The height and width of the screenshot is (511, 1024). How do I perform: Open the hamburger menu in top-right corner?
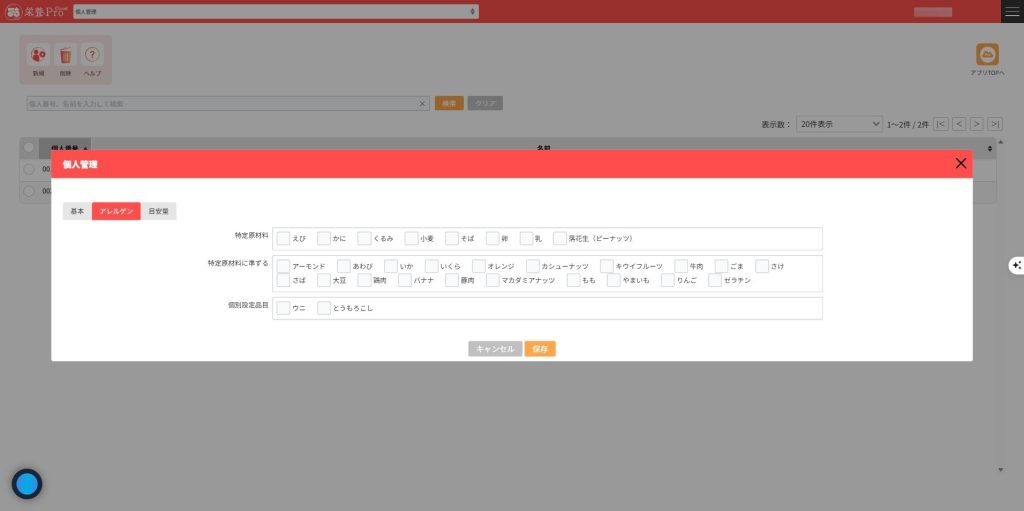(x=1012, y=11)
